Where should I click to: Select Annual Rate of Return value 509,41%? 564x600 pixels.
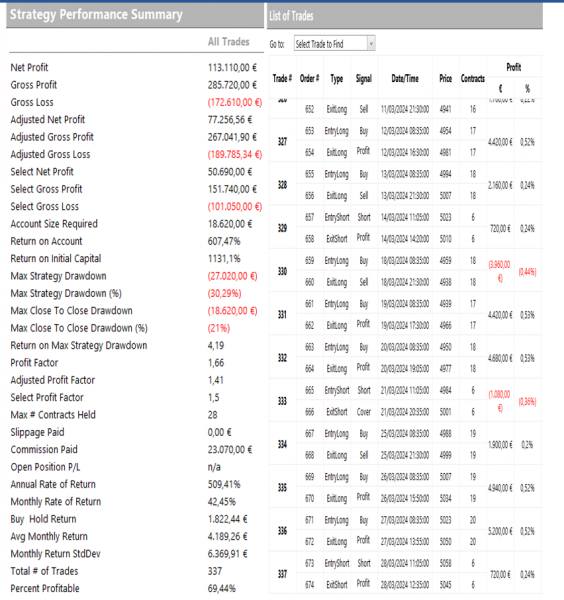click(224, 484)
